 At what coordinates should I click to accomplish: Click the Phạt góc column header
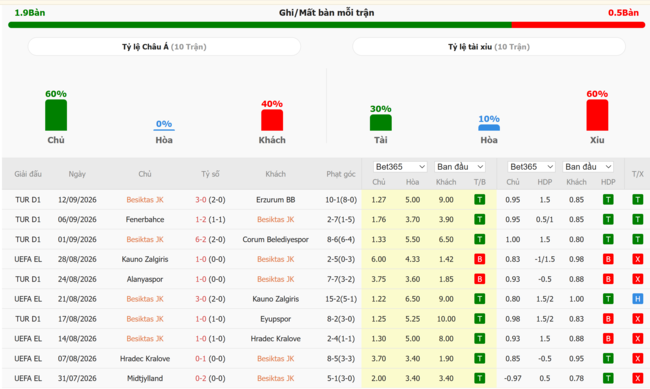(x=341, y=174)
